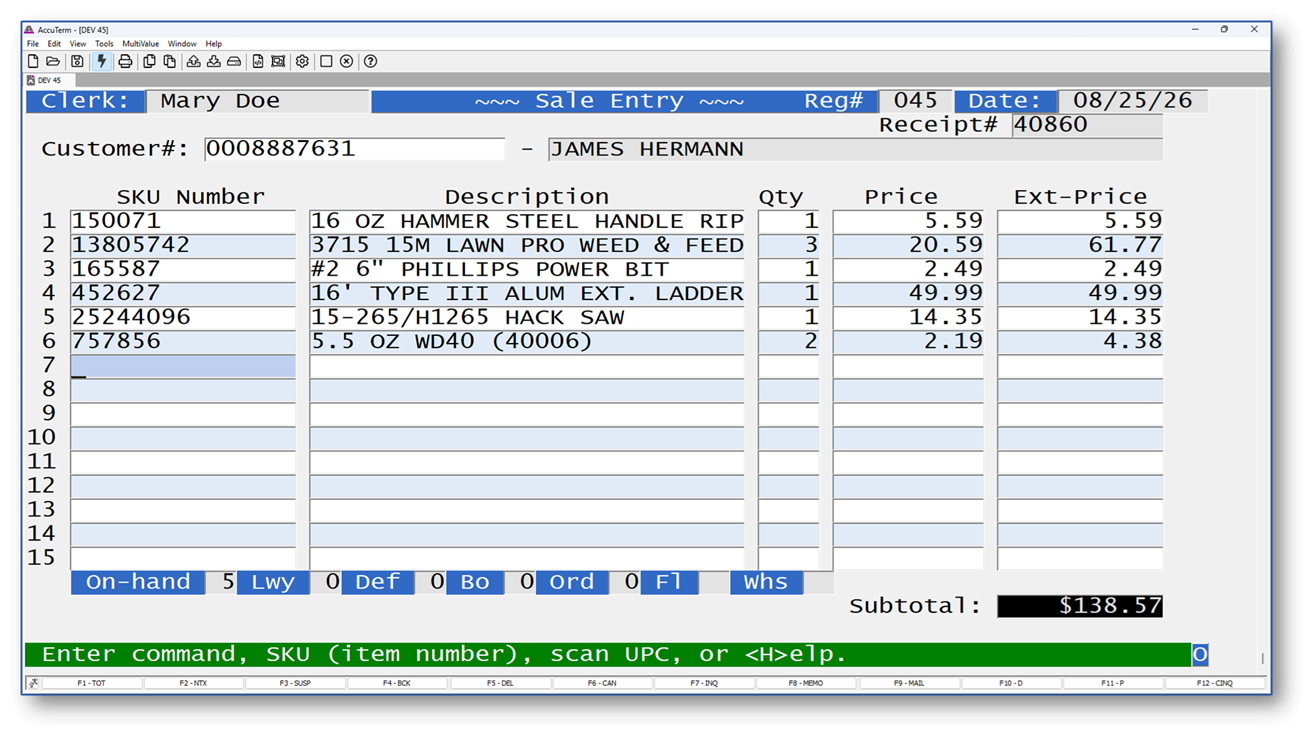Click the F10 - D function key

pos(1011,683)
